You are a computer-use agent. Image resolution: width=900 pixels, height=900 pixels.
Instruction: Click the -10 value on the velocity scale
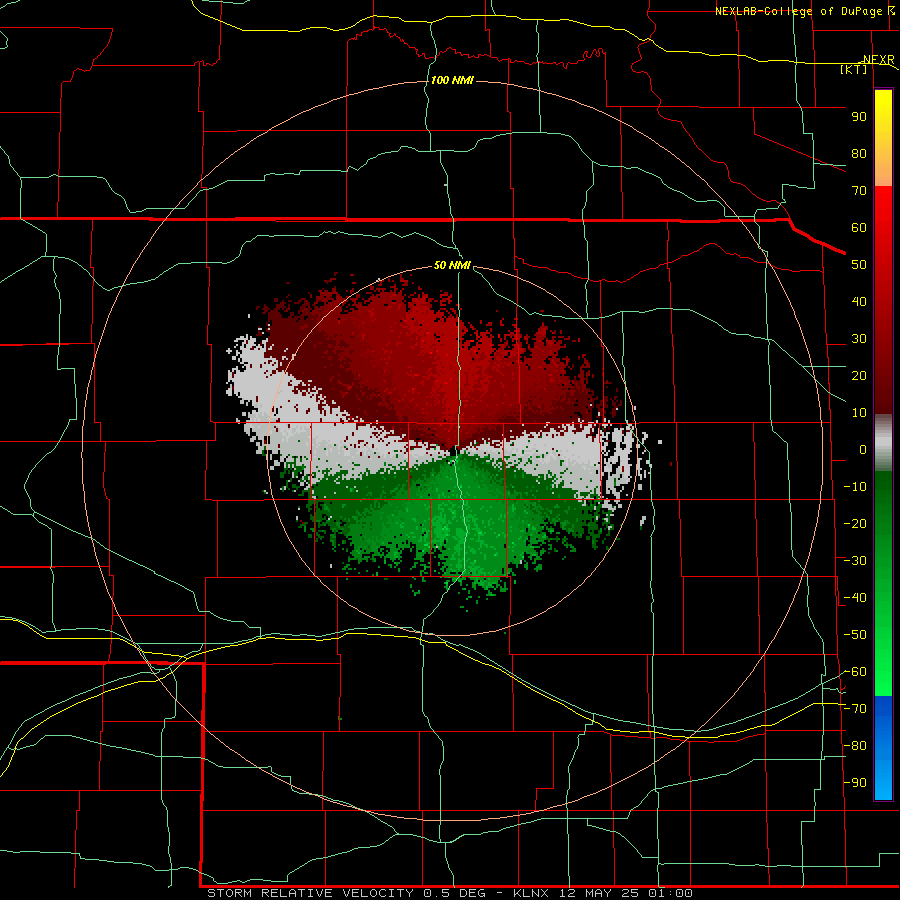(855, 487)
